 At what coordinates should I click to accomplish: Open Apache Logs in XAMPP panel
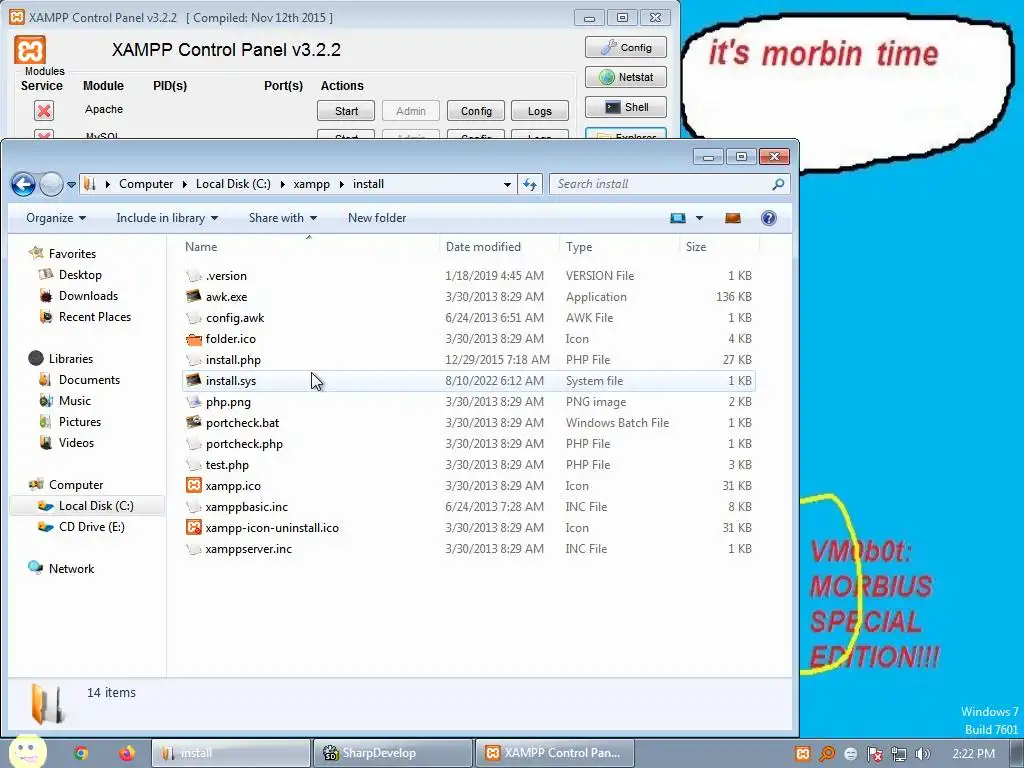(x=539, y=111)
